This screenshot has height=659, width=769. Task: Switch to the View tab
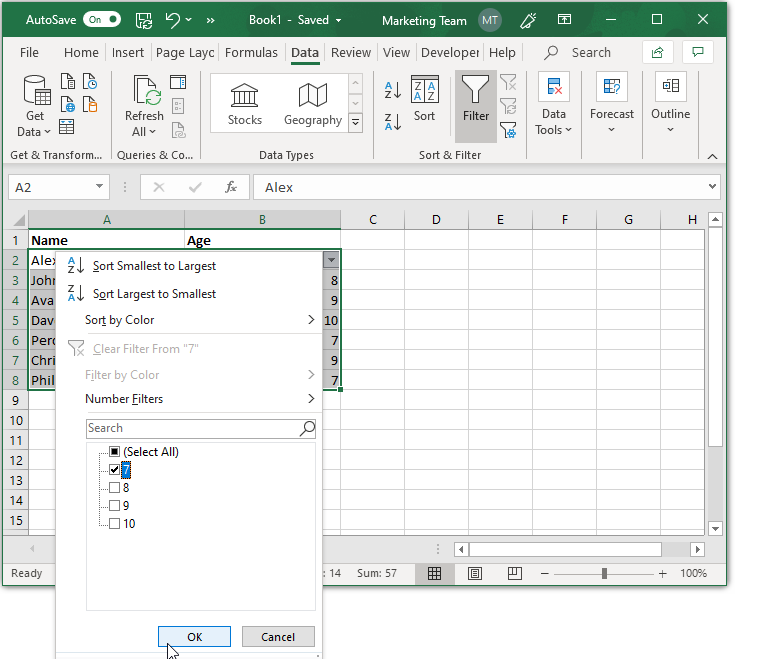pyautogui.click(x=396, y=52)
